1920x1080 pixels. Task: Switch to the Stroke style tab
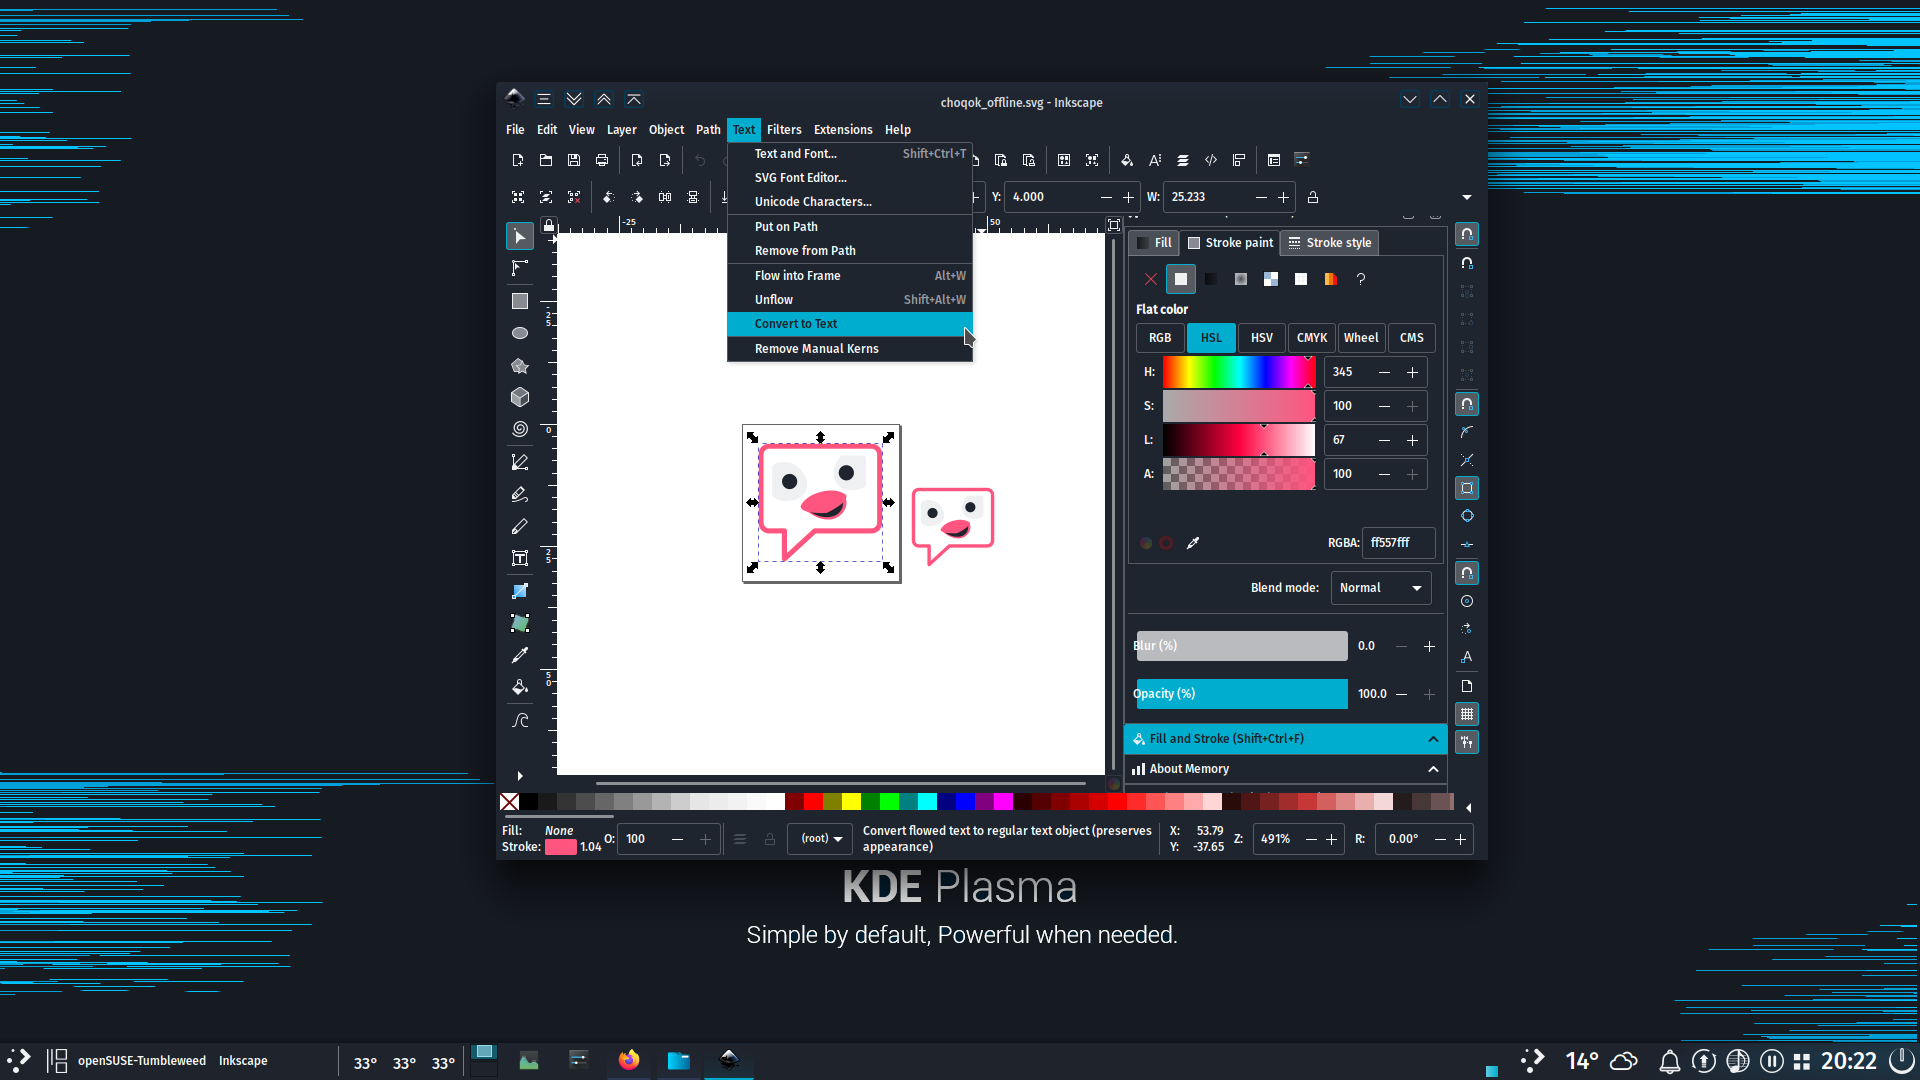click(x=1329, y=243)
